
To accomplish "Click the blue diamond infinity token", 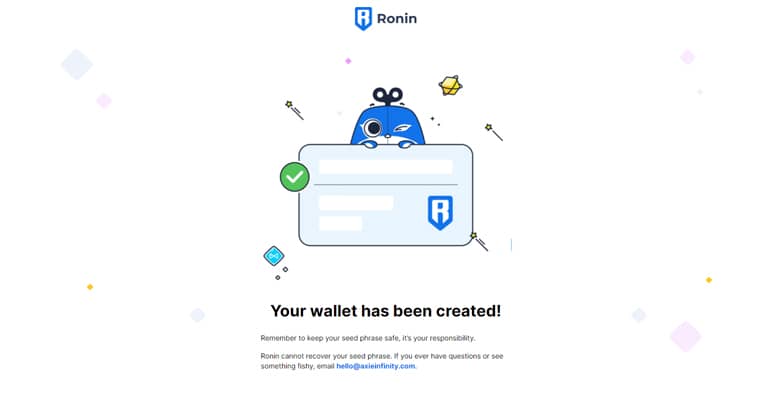I will [274, 256].
